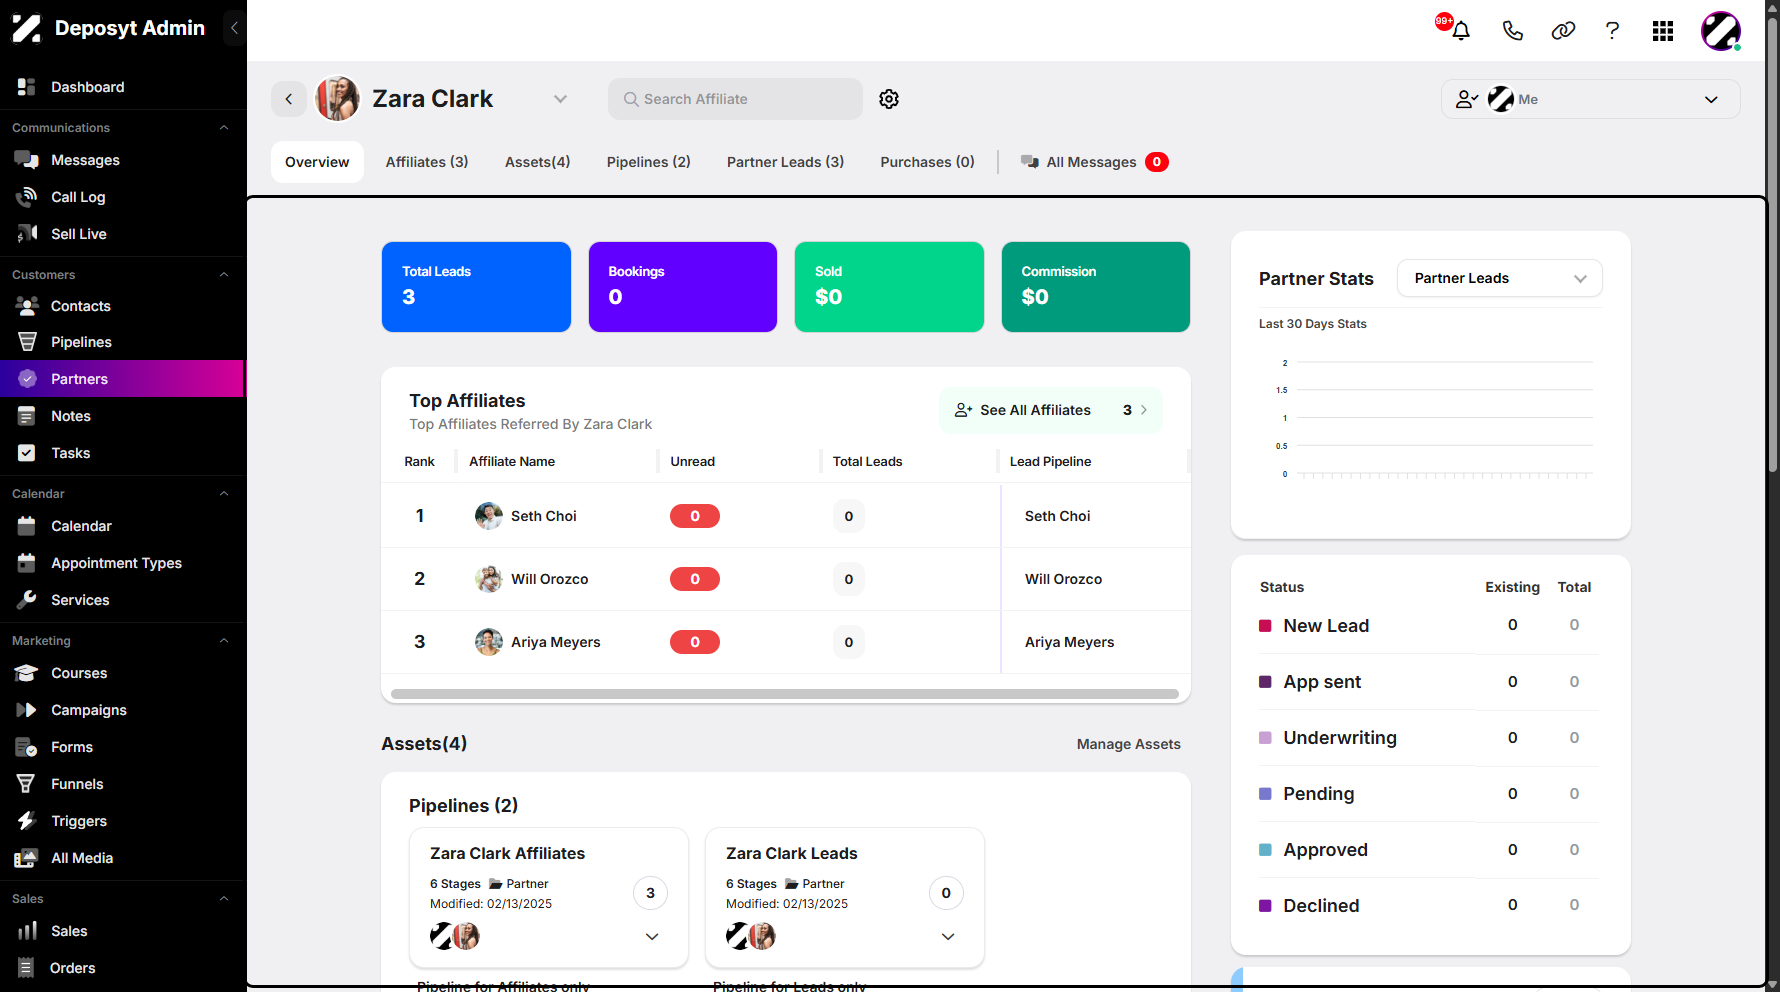Collapse the Communications sidebar section
The height and width of the screenshot is (992, 1780).
(x=224, y=128)
